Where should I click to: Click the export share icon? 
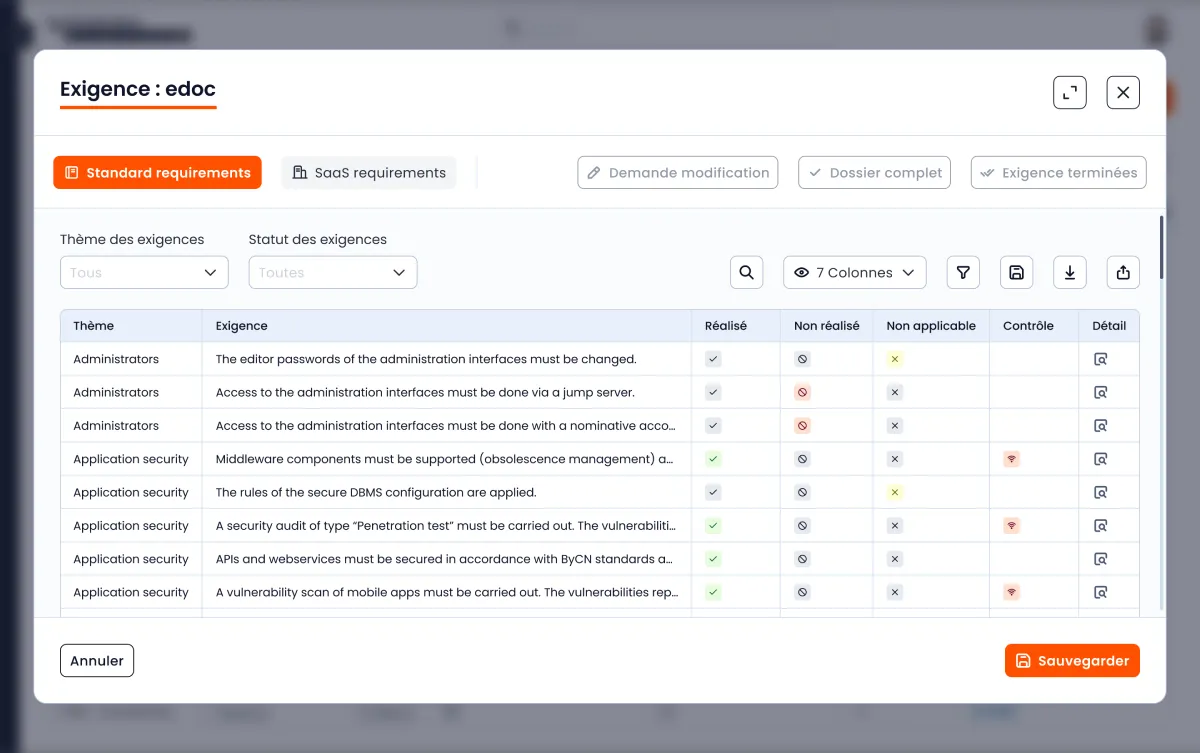1122,272
